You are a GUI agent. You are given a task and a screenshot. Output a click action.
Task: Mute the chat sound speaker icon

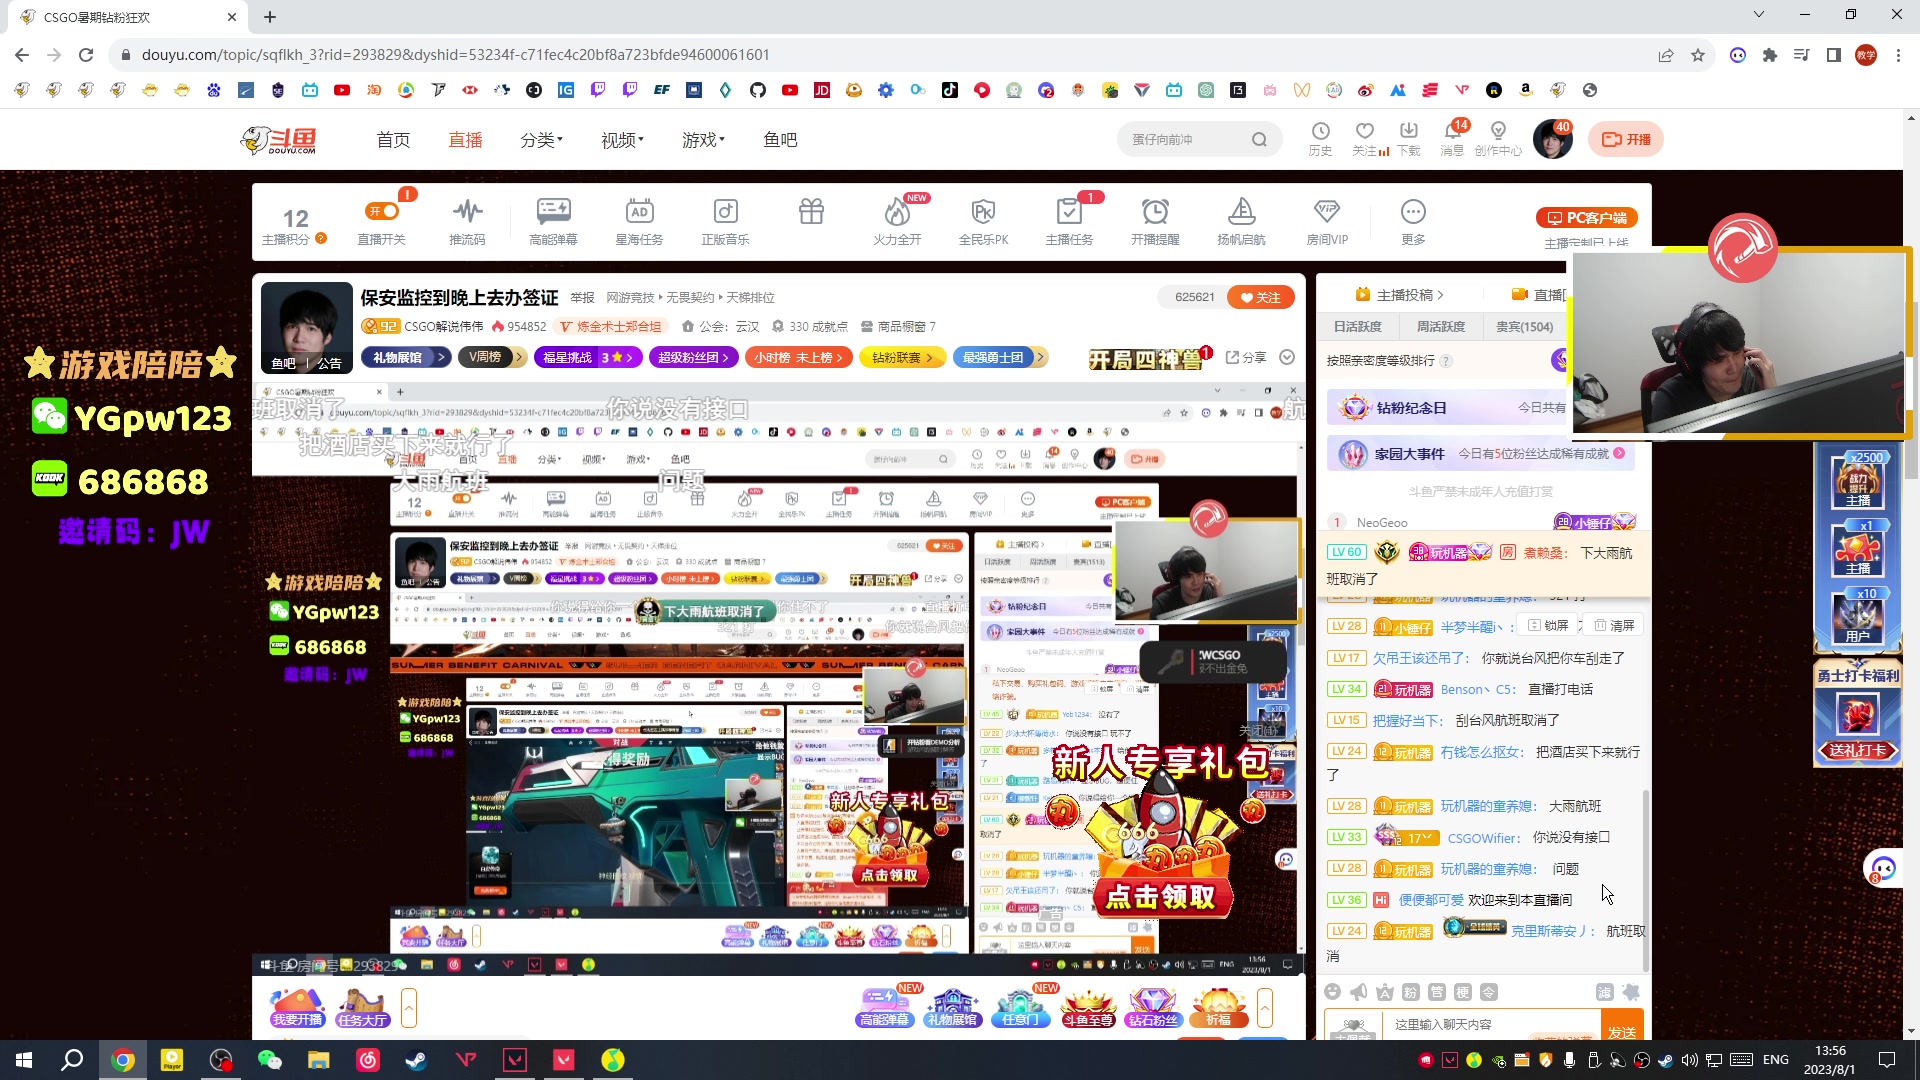(1358, 991)
